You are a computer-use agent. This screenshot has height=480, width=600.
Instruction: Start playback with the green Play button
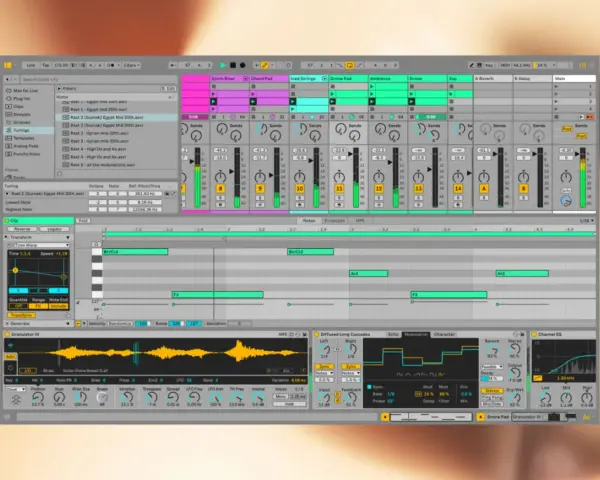point(223,65)
